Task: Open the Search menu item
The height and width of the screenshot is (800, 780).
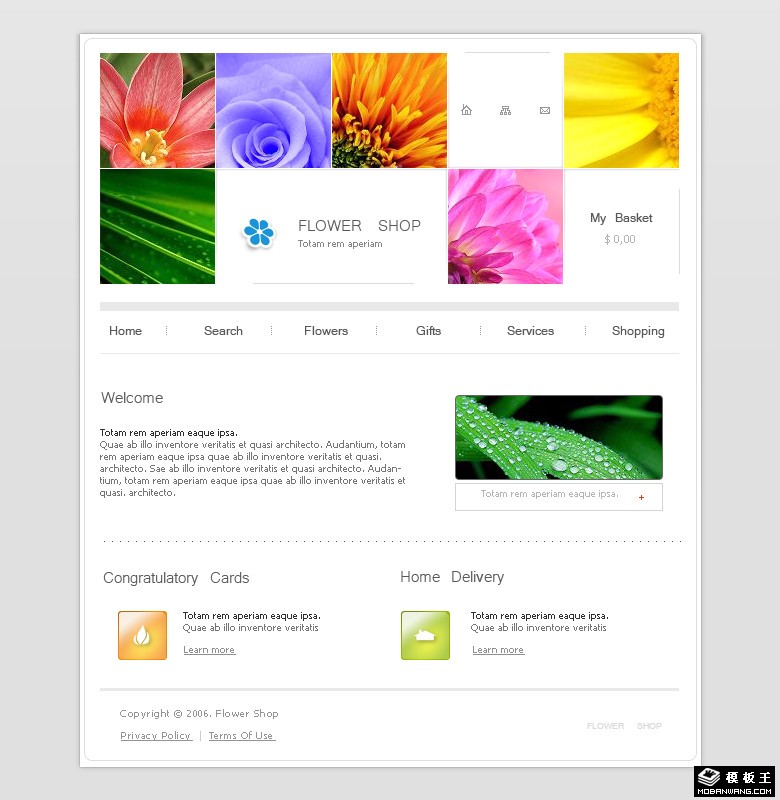Action: coord(223,331)
